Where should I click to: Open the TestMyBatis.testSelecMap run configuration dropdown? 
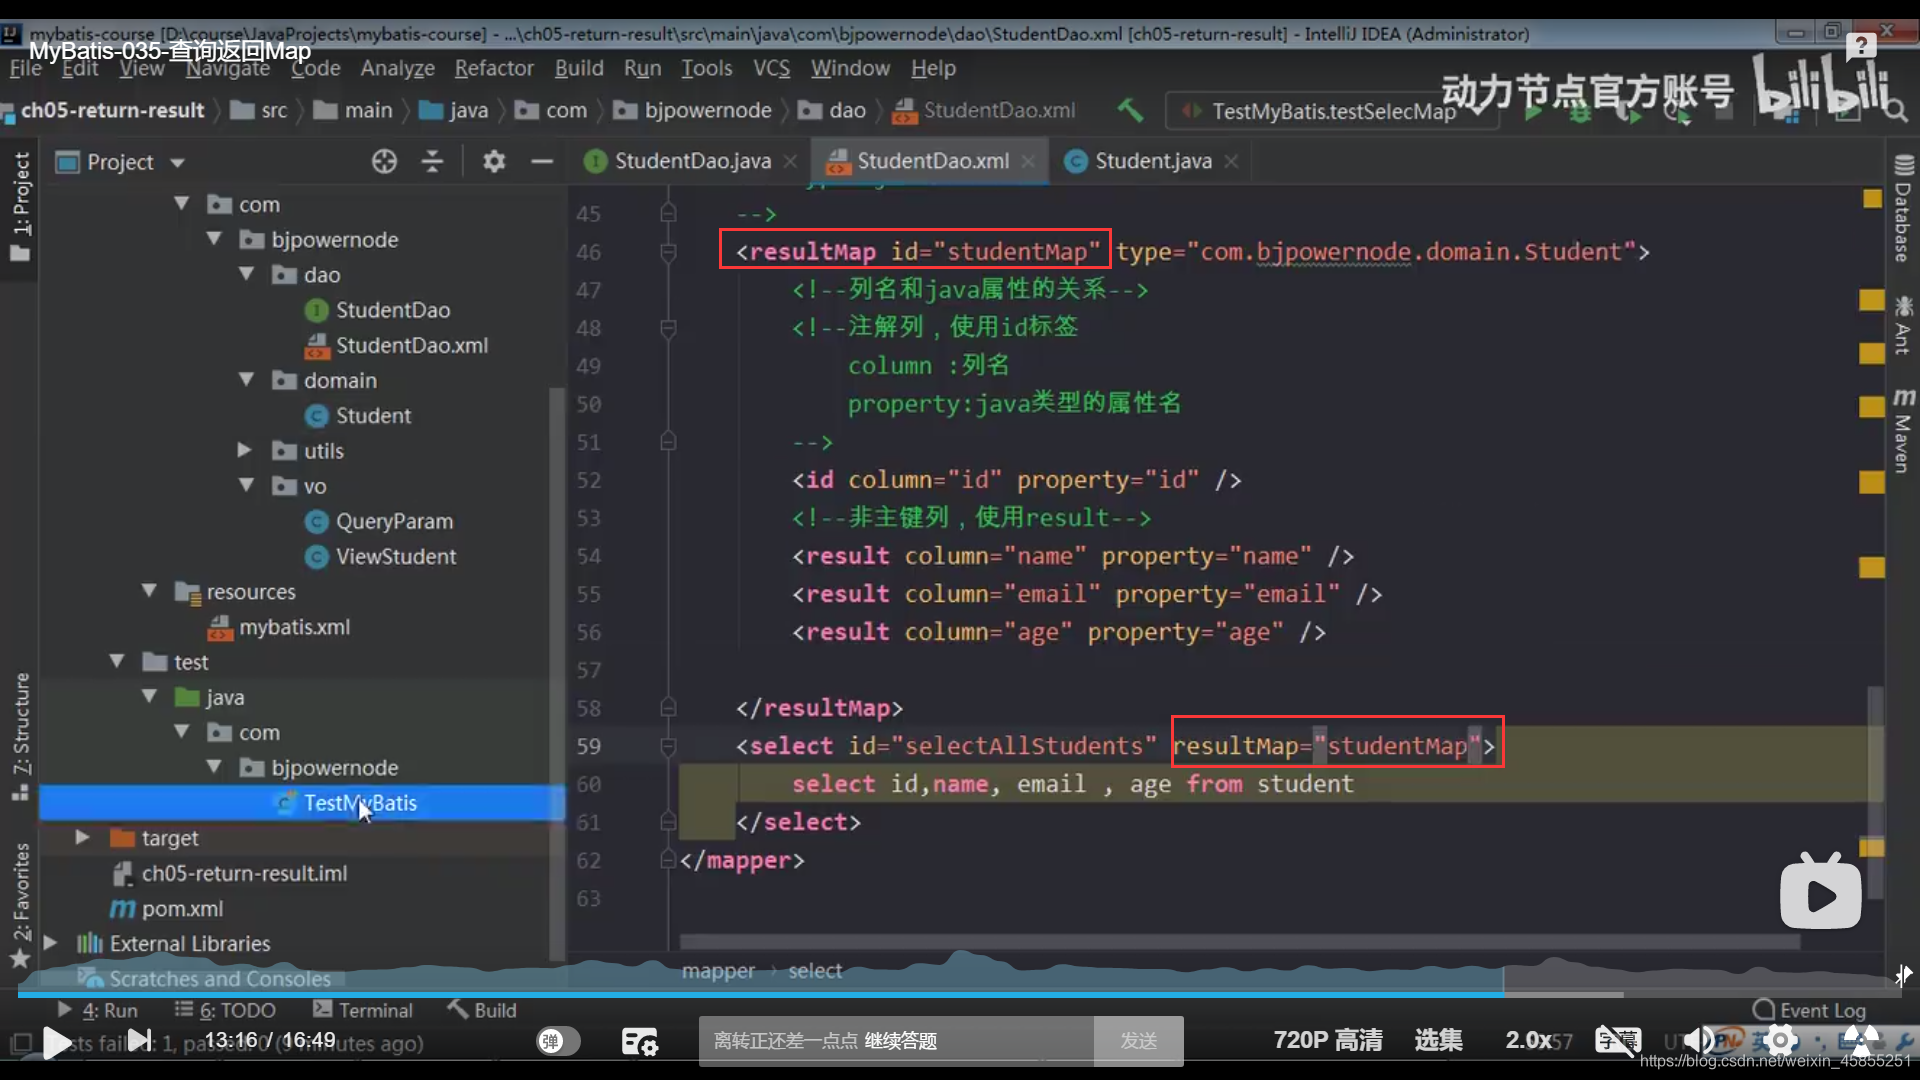pos(1332,111)
